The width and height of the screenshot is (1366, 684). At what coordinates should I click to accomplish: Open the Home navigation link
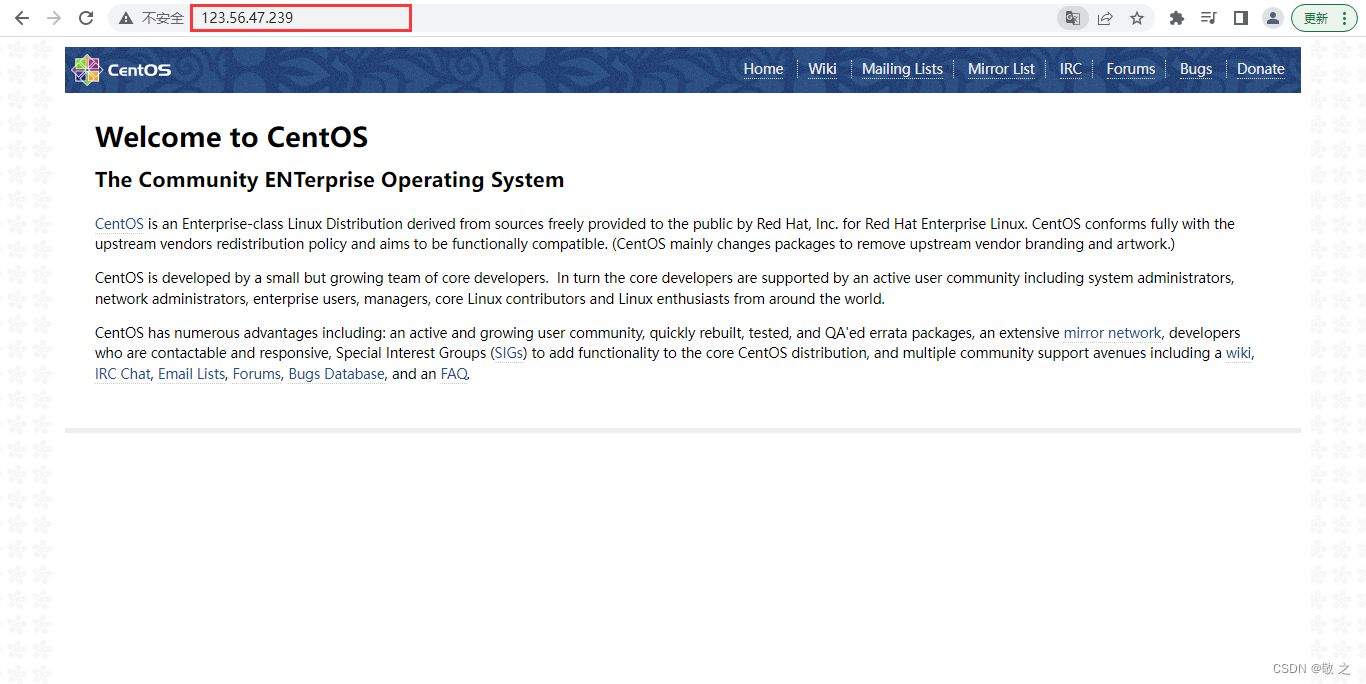point(763,69)
